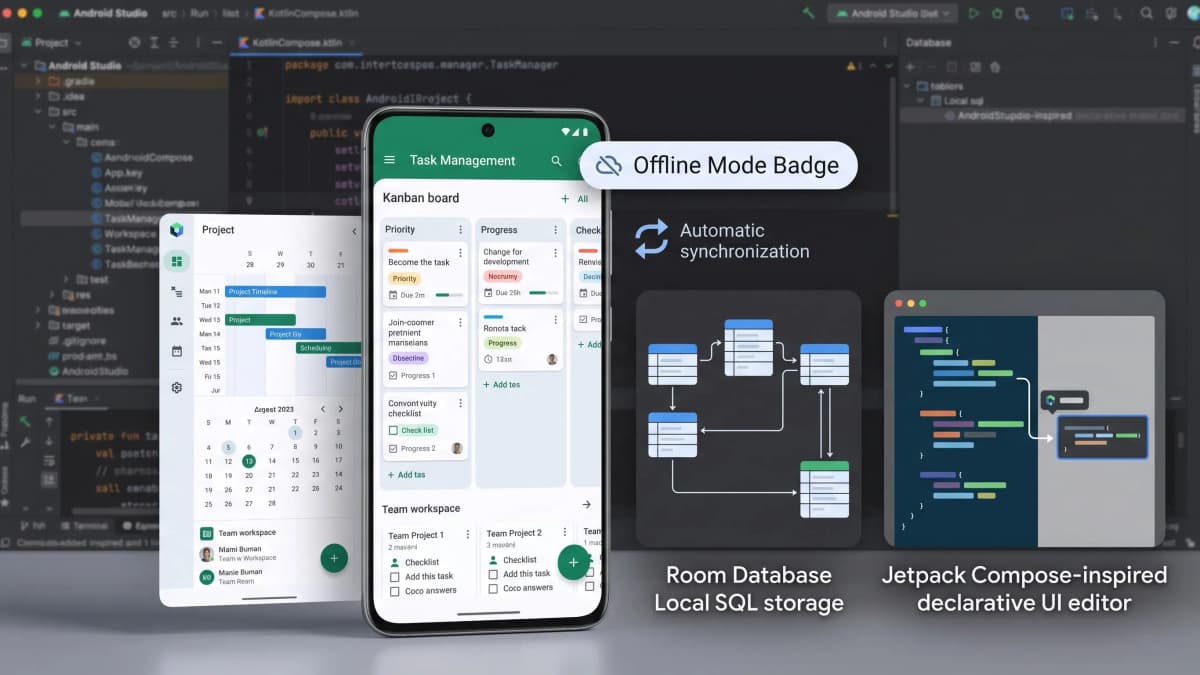The width and height of the screenshot is (1200, 675).
Task: Tick the 'Check list' checkbox in the Convontvuity card
Action: (x=393, y=430)
